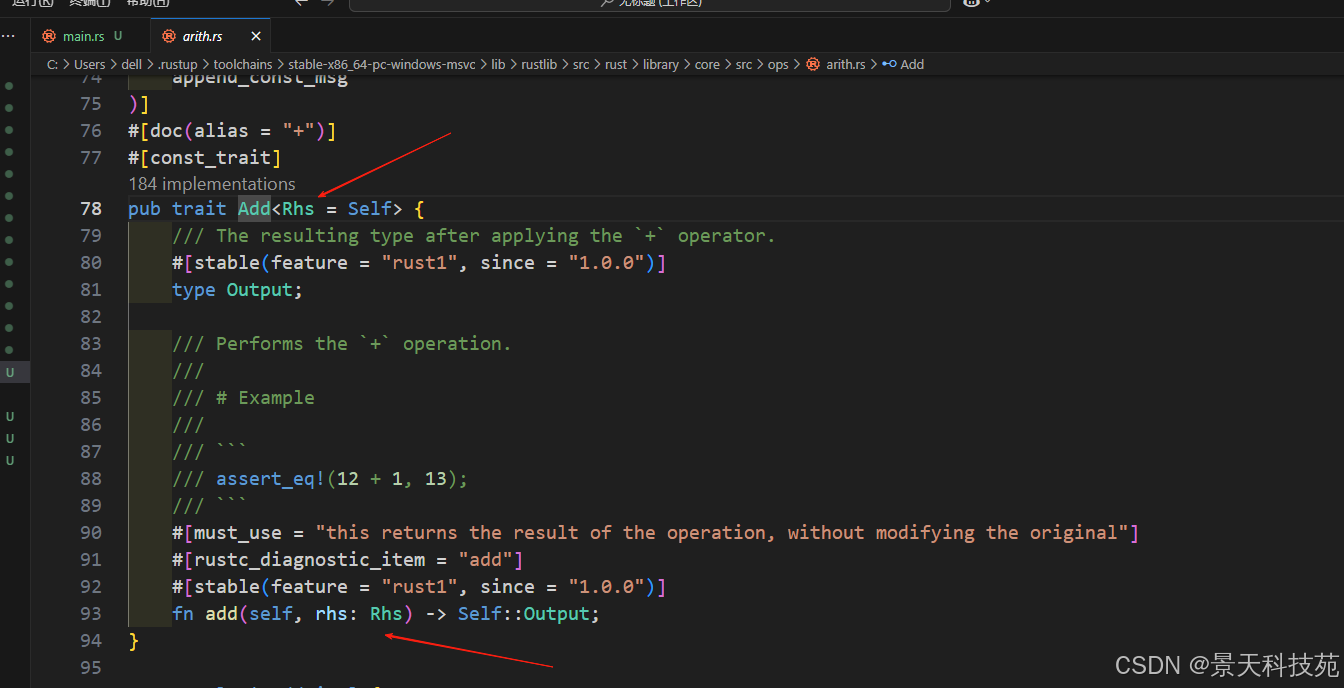The image size is (1344, 688).
Task: Click the Rust file icon on arith.rs tab
Action: 167,36
